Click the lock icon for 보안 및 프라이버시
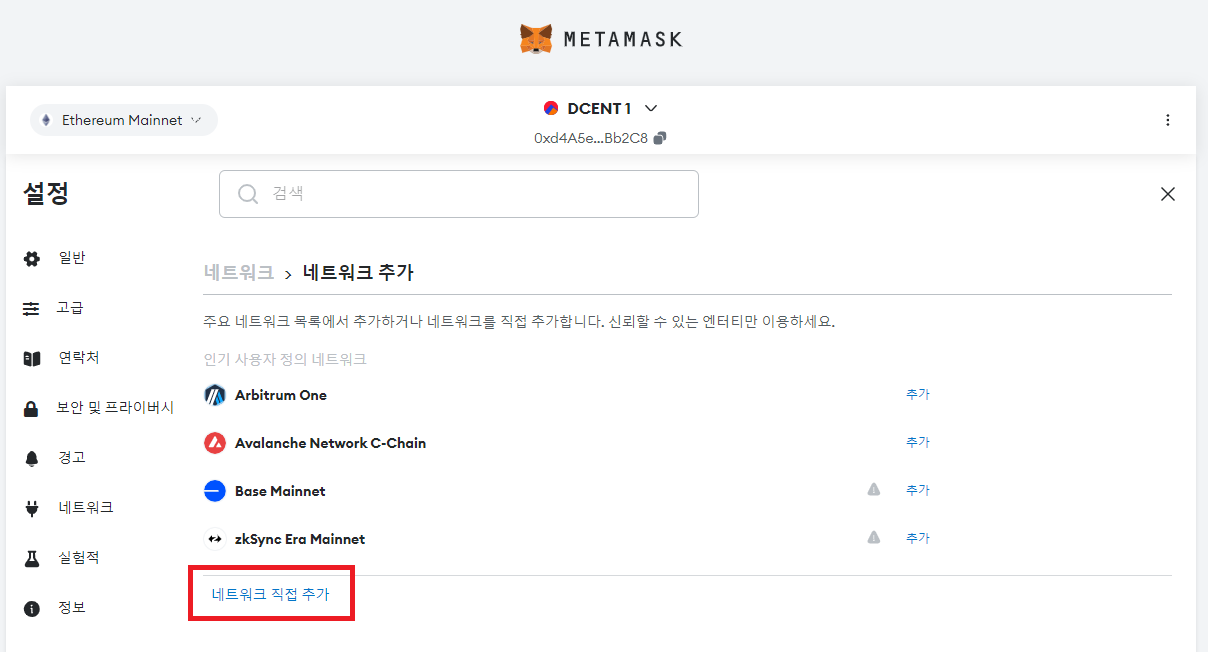The height and width of the screenshot is (652, 1208). [x=32, y=409]
